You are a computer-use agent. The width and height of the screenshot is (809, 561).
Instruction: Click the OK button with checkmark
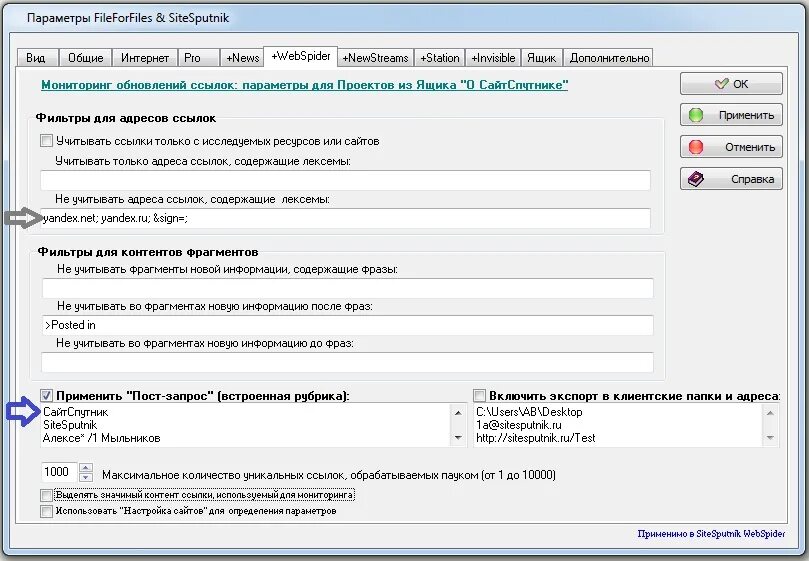tap(731, 84)
